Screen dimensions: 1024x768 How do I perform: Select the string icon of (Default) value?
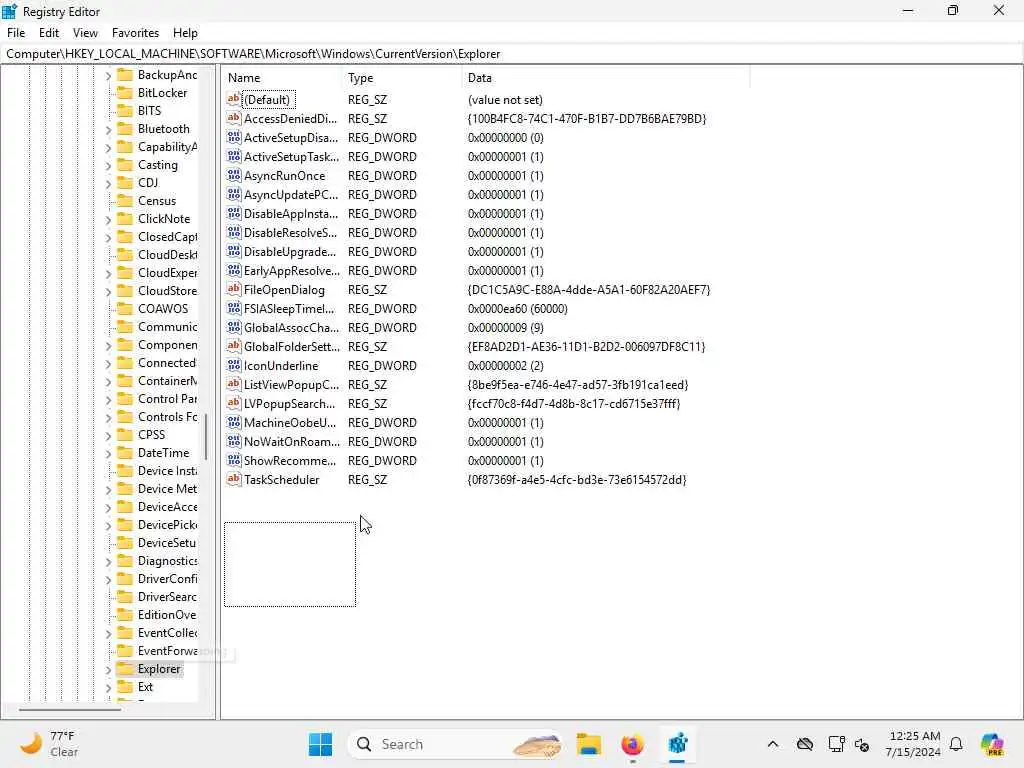pyautogui.click(x=234, y=99)
